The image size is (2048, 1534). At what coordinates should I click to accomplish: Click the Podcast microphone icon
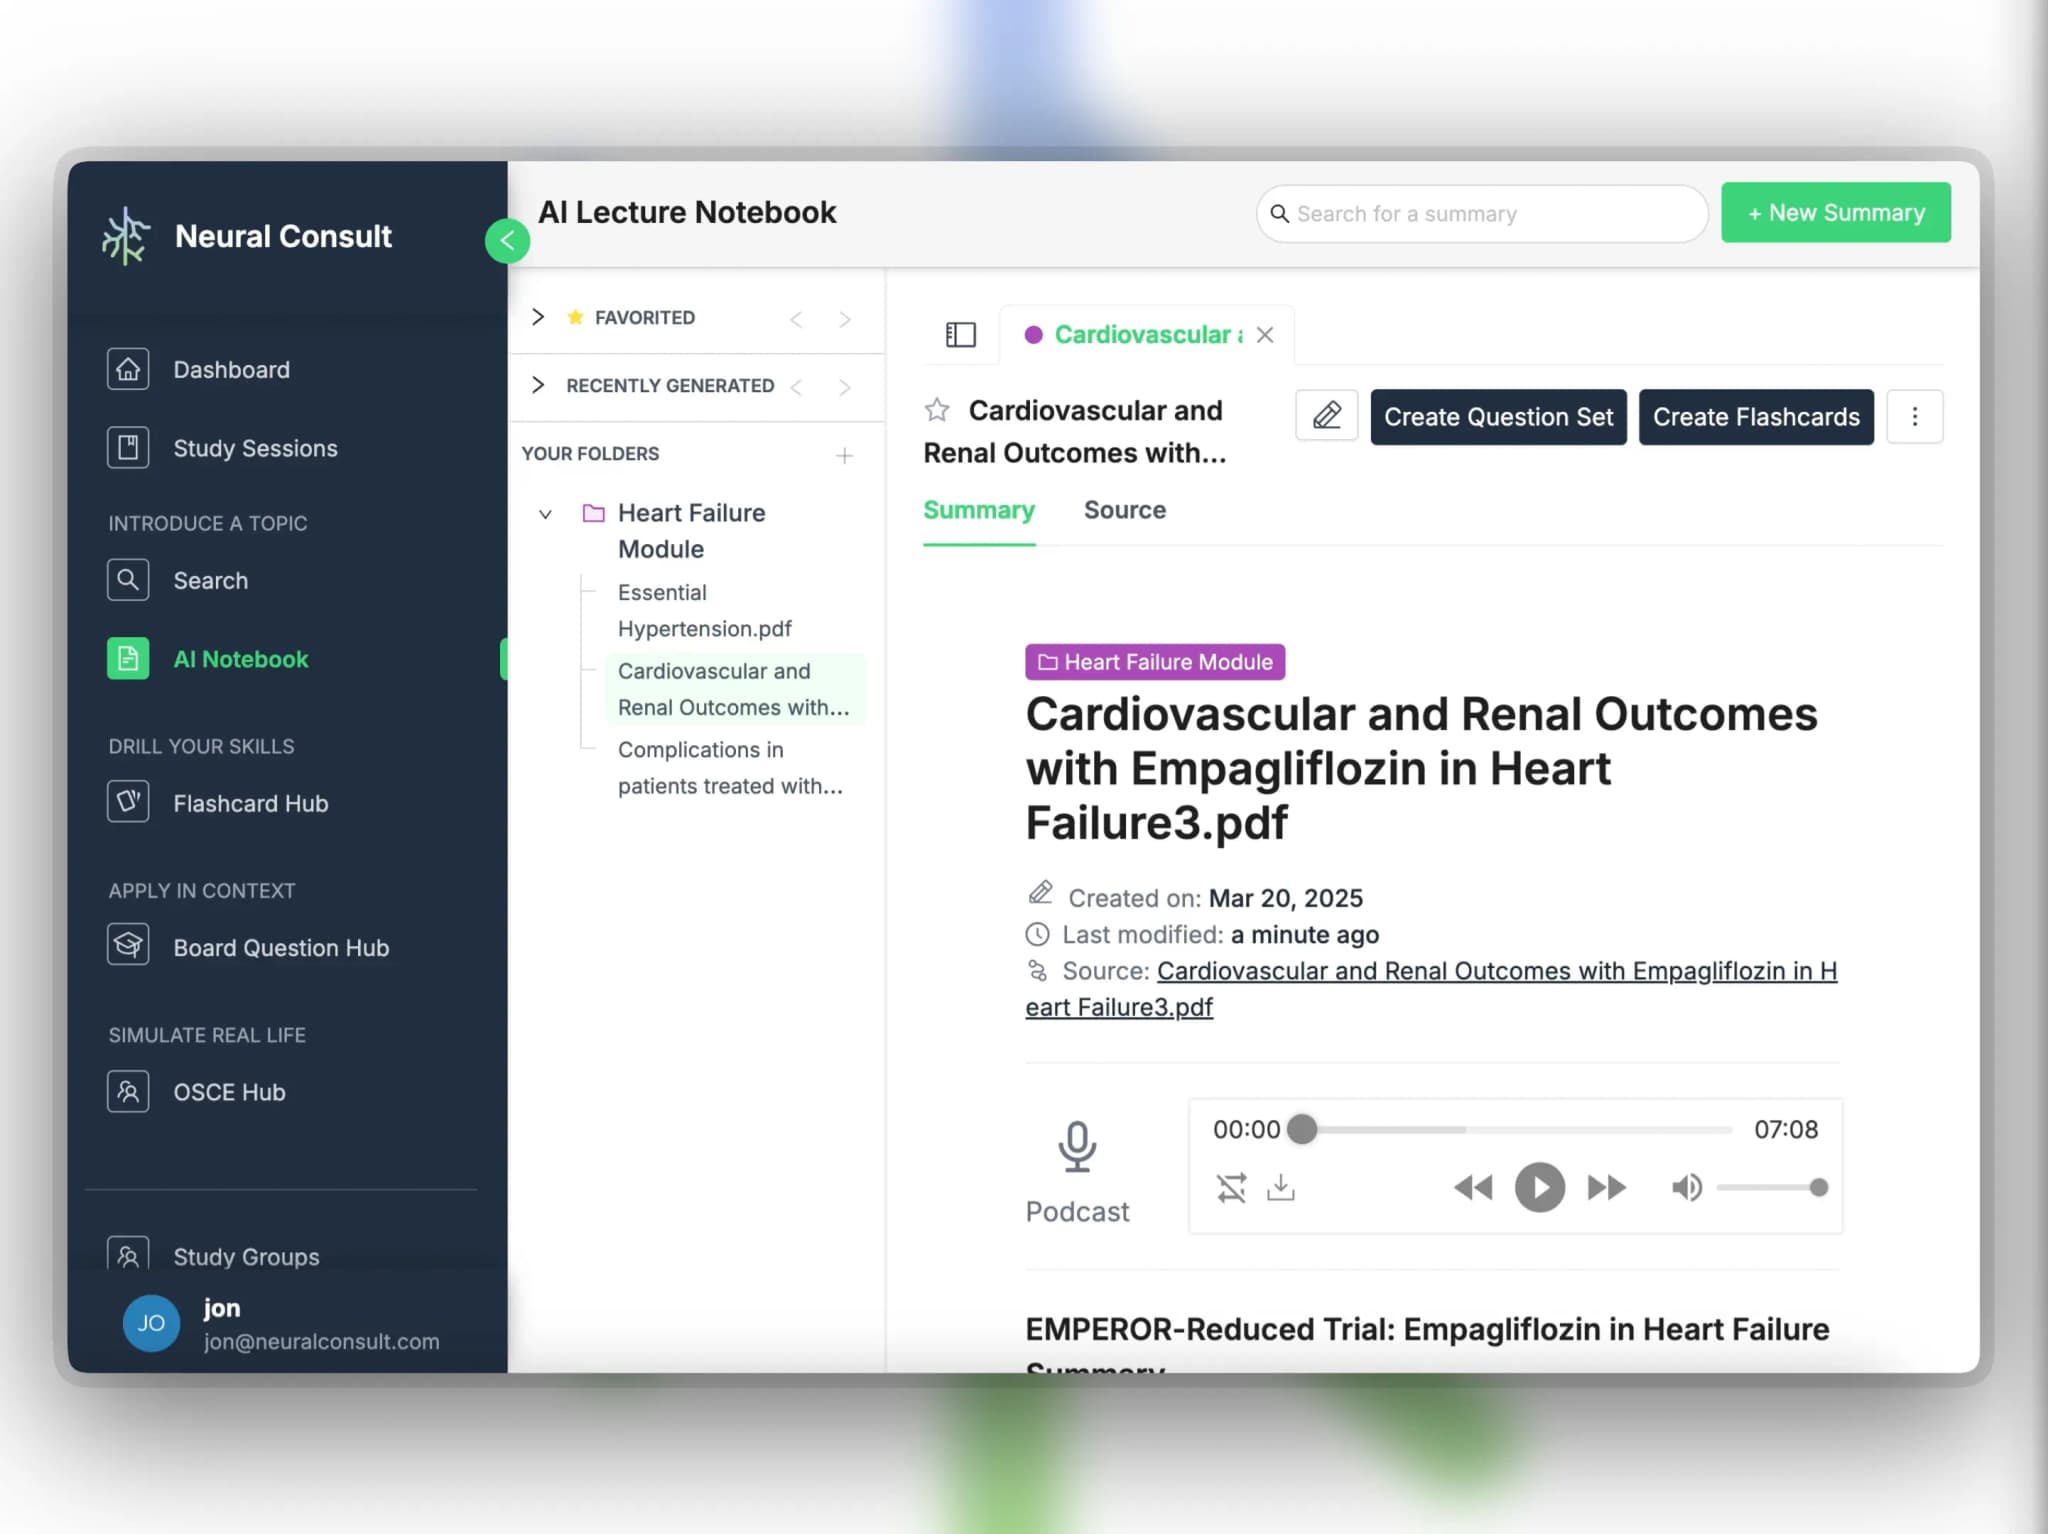(x=1078, y=1145)
